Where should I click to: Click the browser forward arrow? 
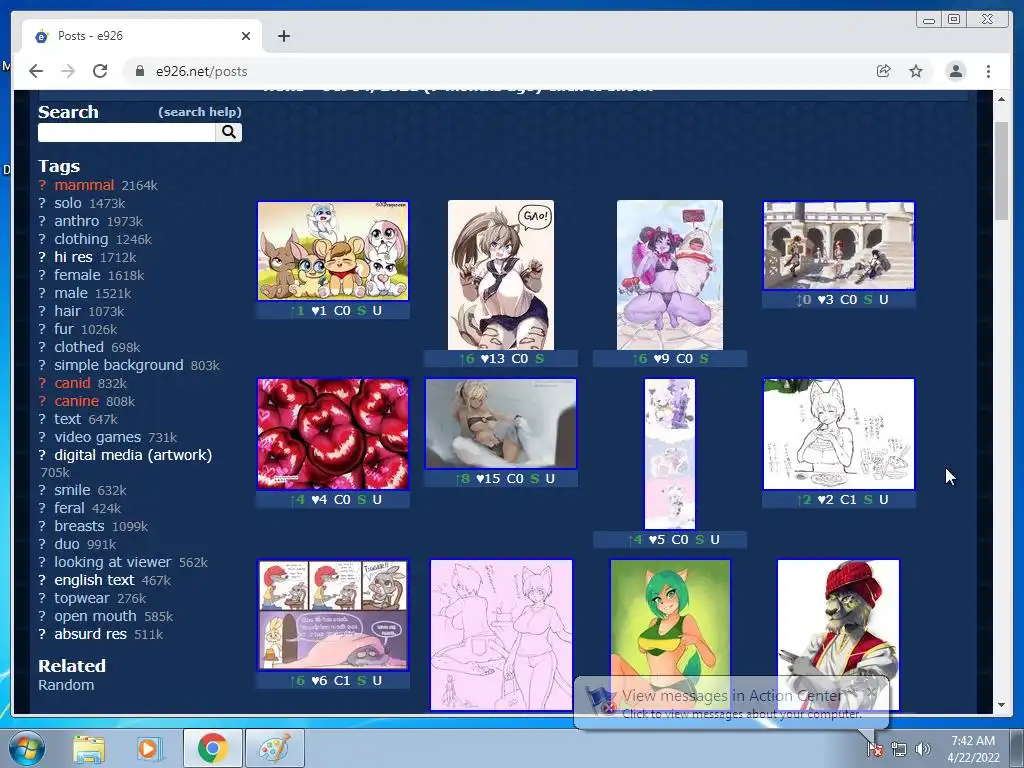pyautogui.click(x=68, y=71)
